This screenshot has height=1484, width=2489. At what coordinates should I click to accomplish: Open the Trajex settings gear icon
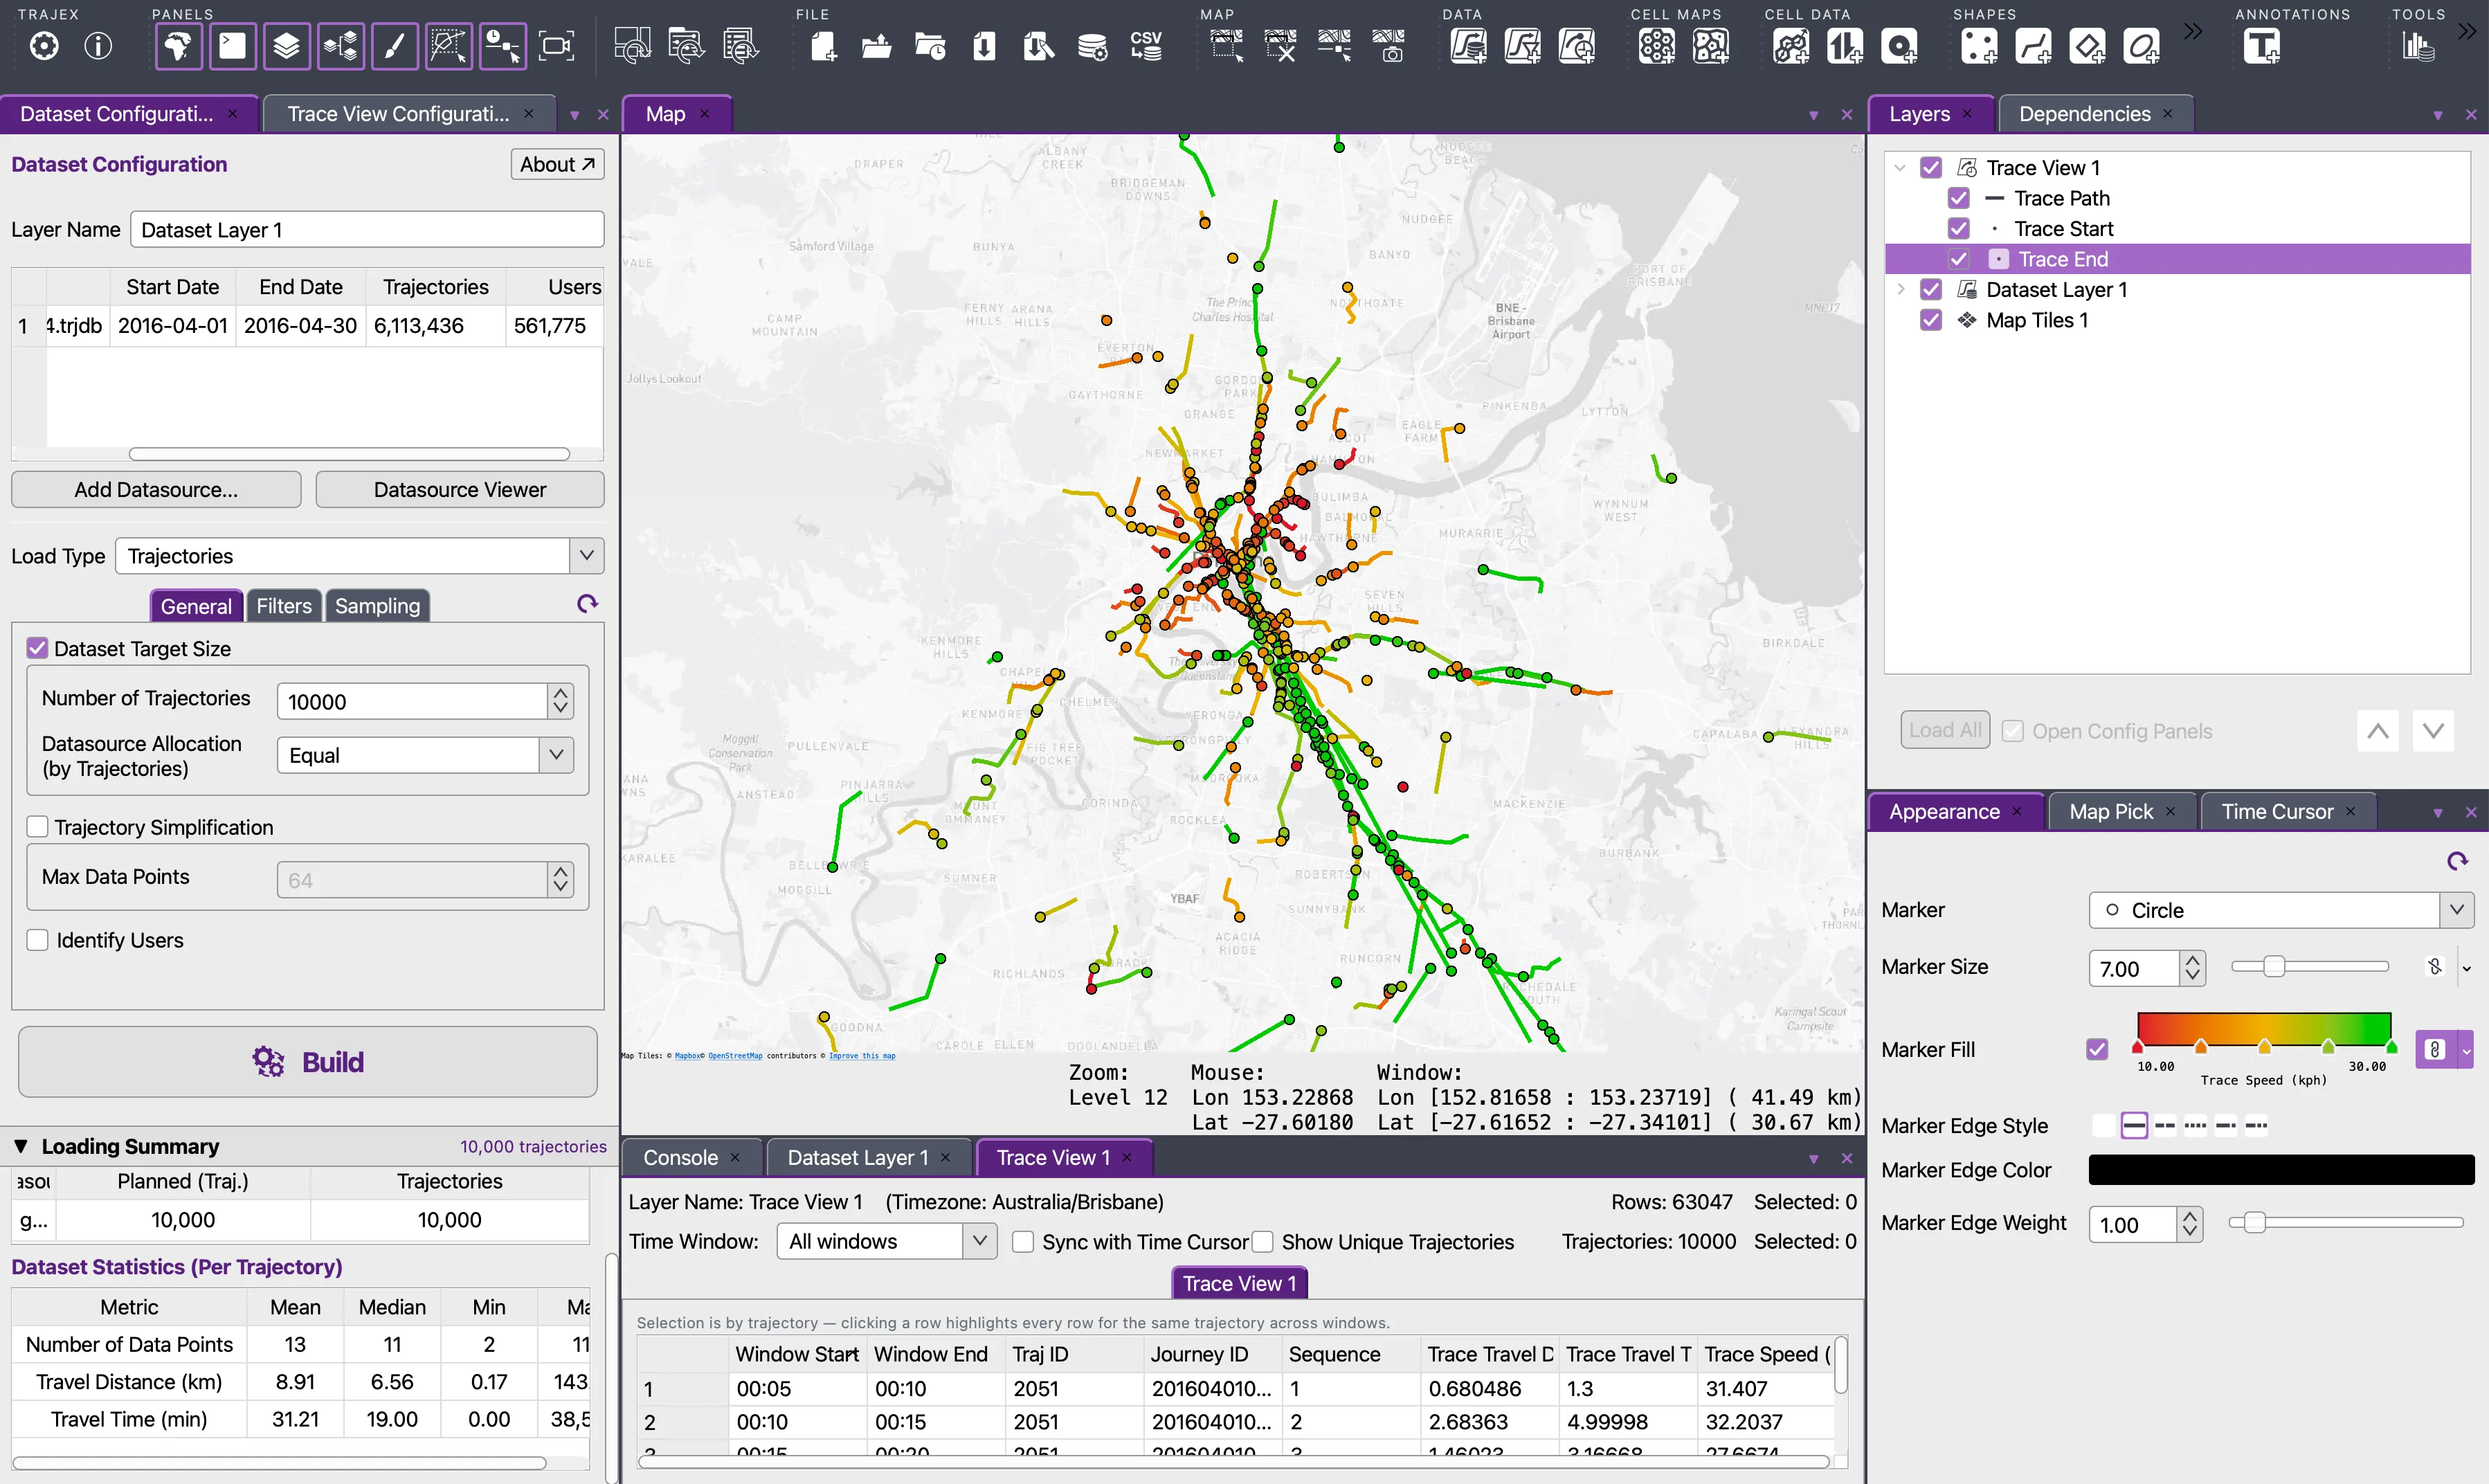44,46
